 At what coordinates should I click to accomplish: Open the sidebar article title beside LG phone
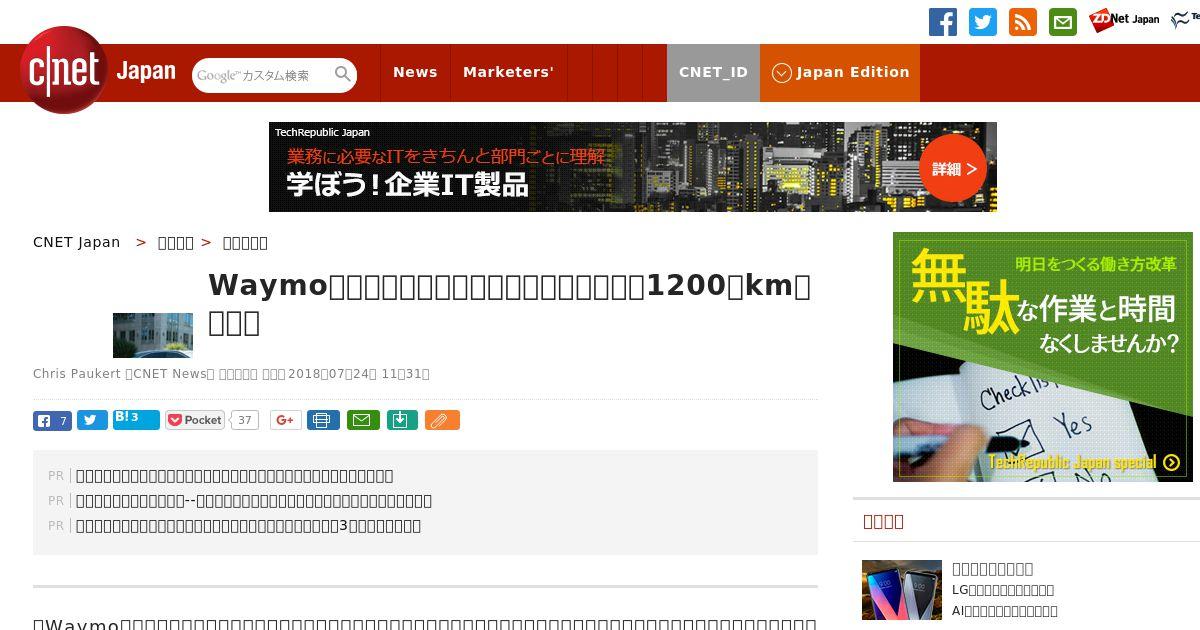pyautogui.click(x=993, y=569)
